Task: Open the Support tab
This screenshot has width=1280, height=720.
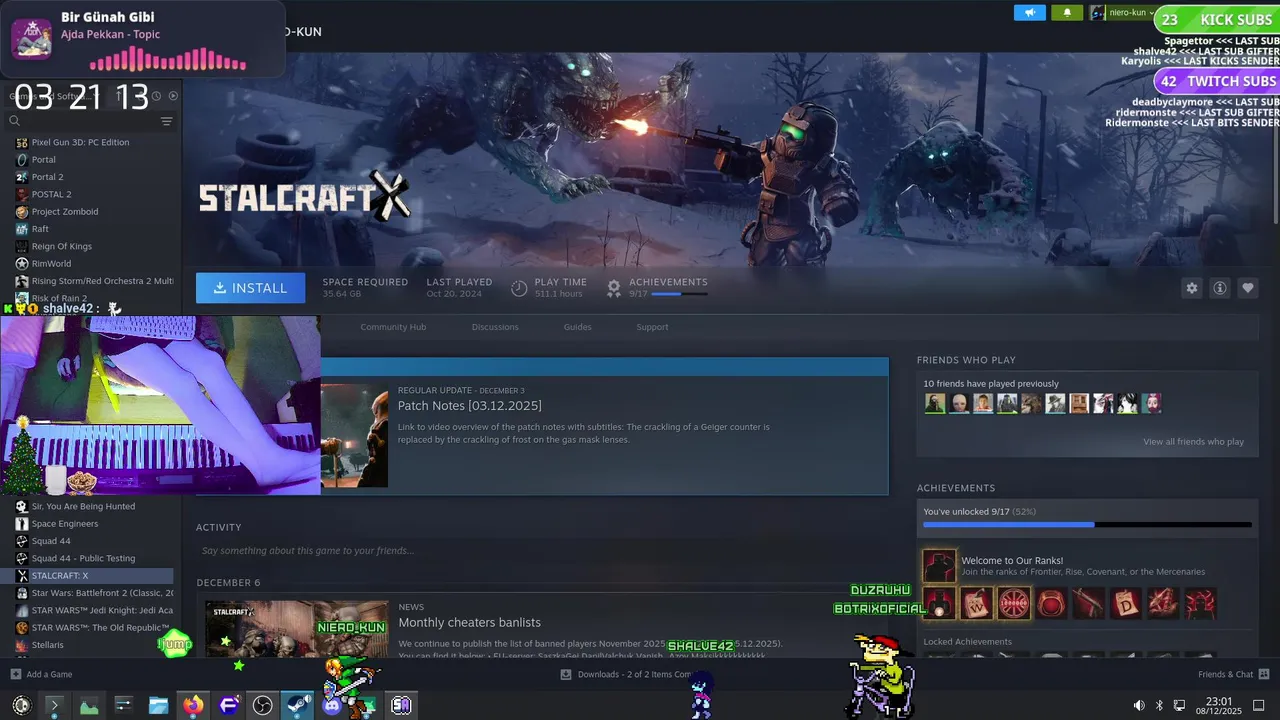Action: coord(652,327)
